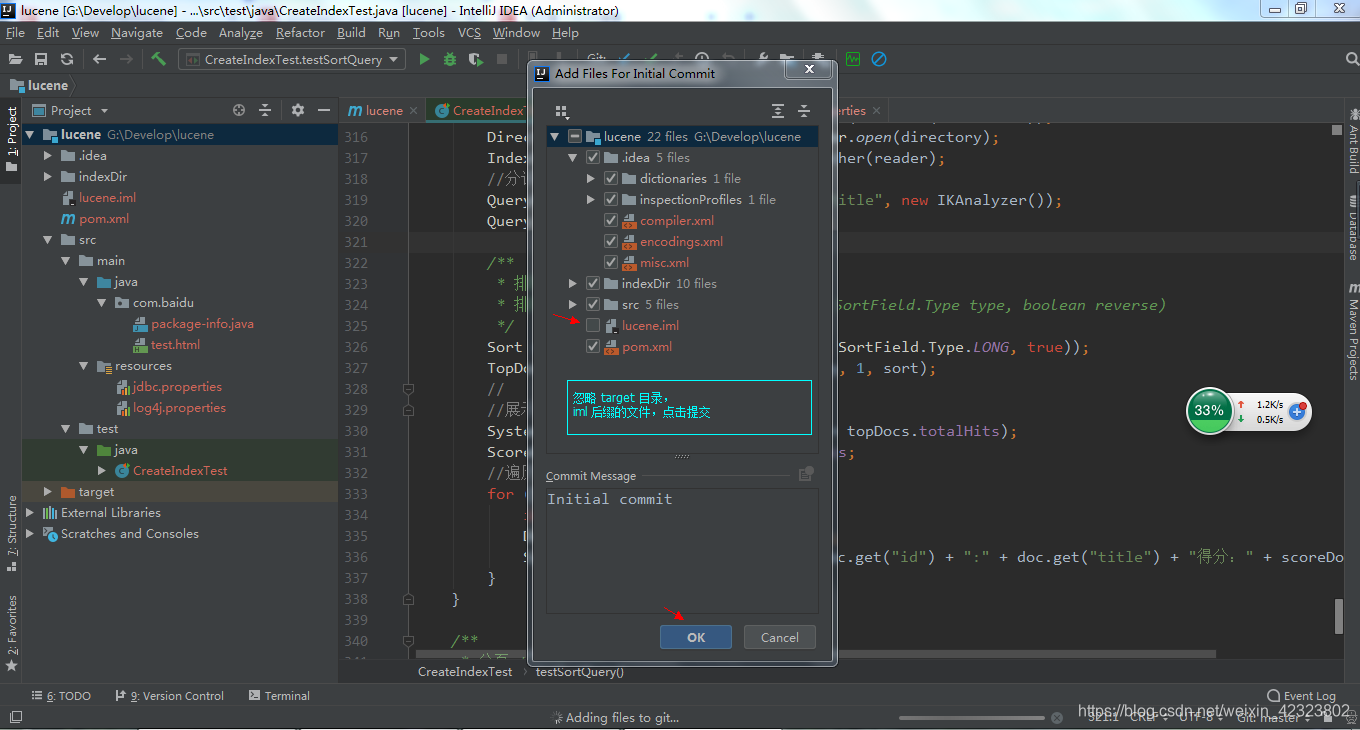
Task: Switch to the lucene pom editor tab
Action: click(x=383, y=110)
